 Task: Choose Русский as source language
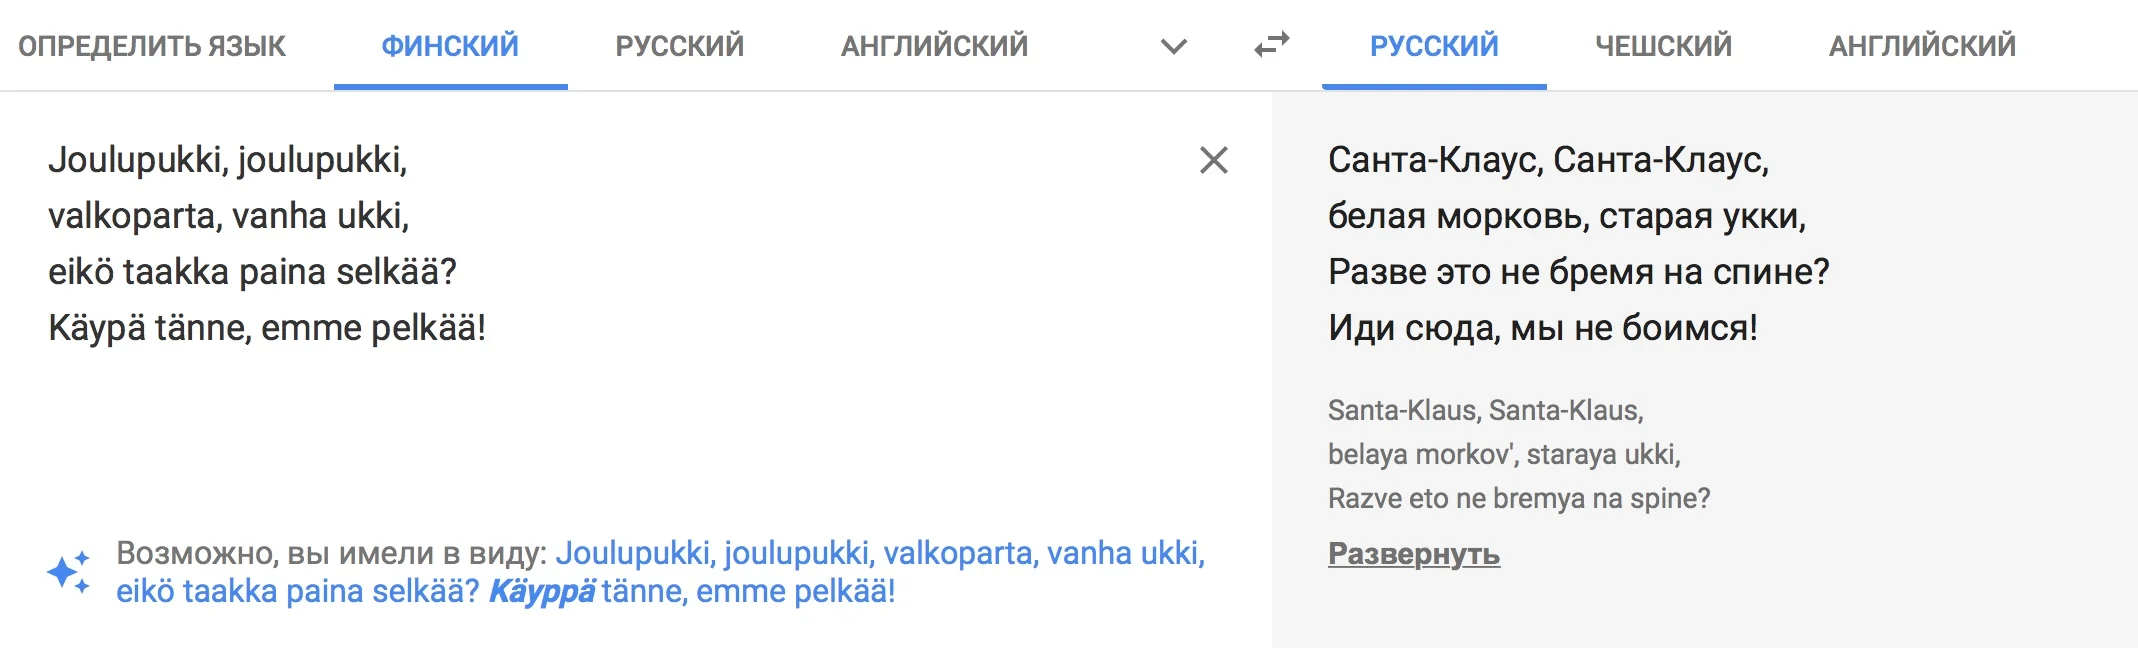click(680, 46)
